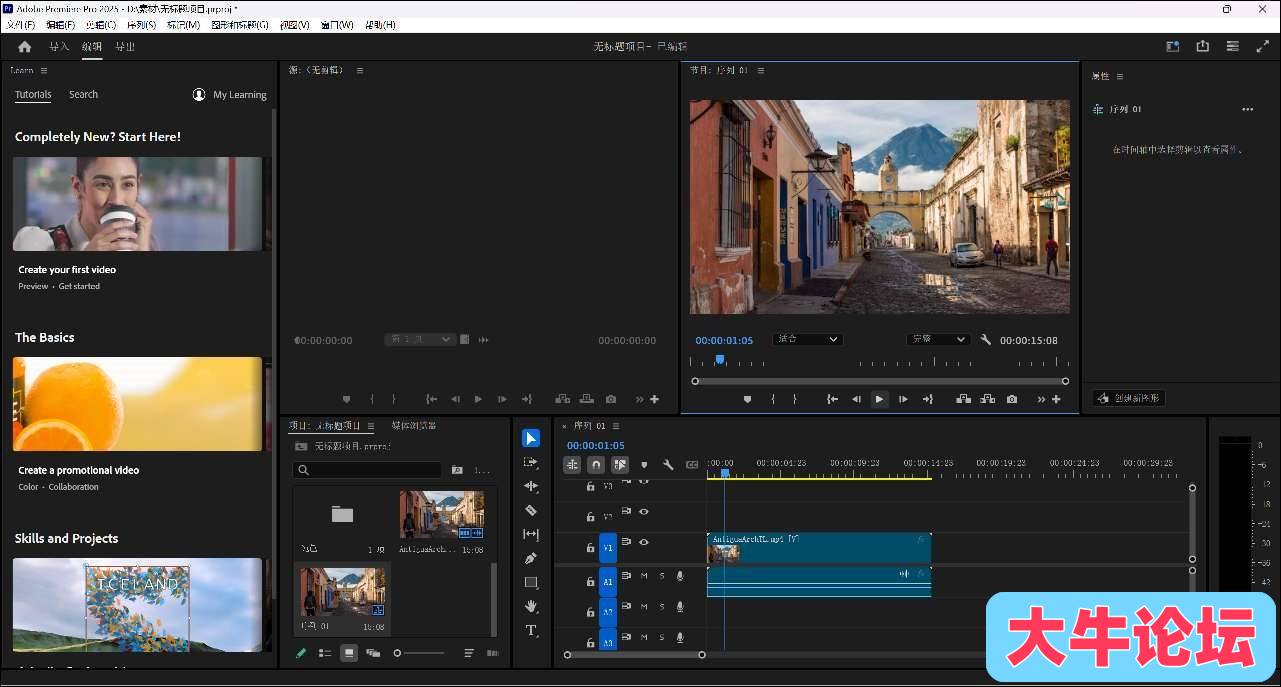
Task: Open the timeline sequence panel menu
Action: pos(616,426)
